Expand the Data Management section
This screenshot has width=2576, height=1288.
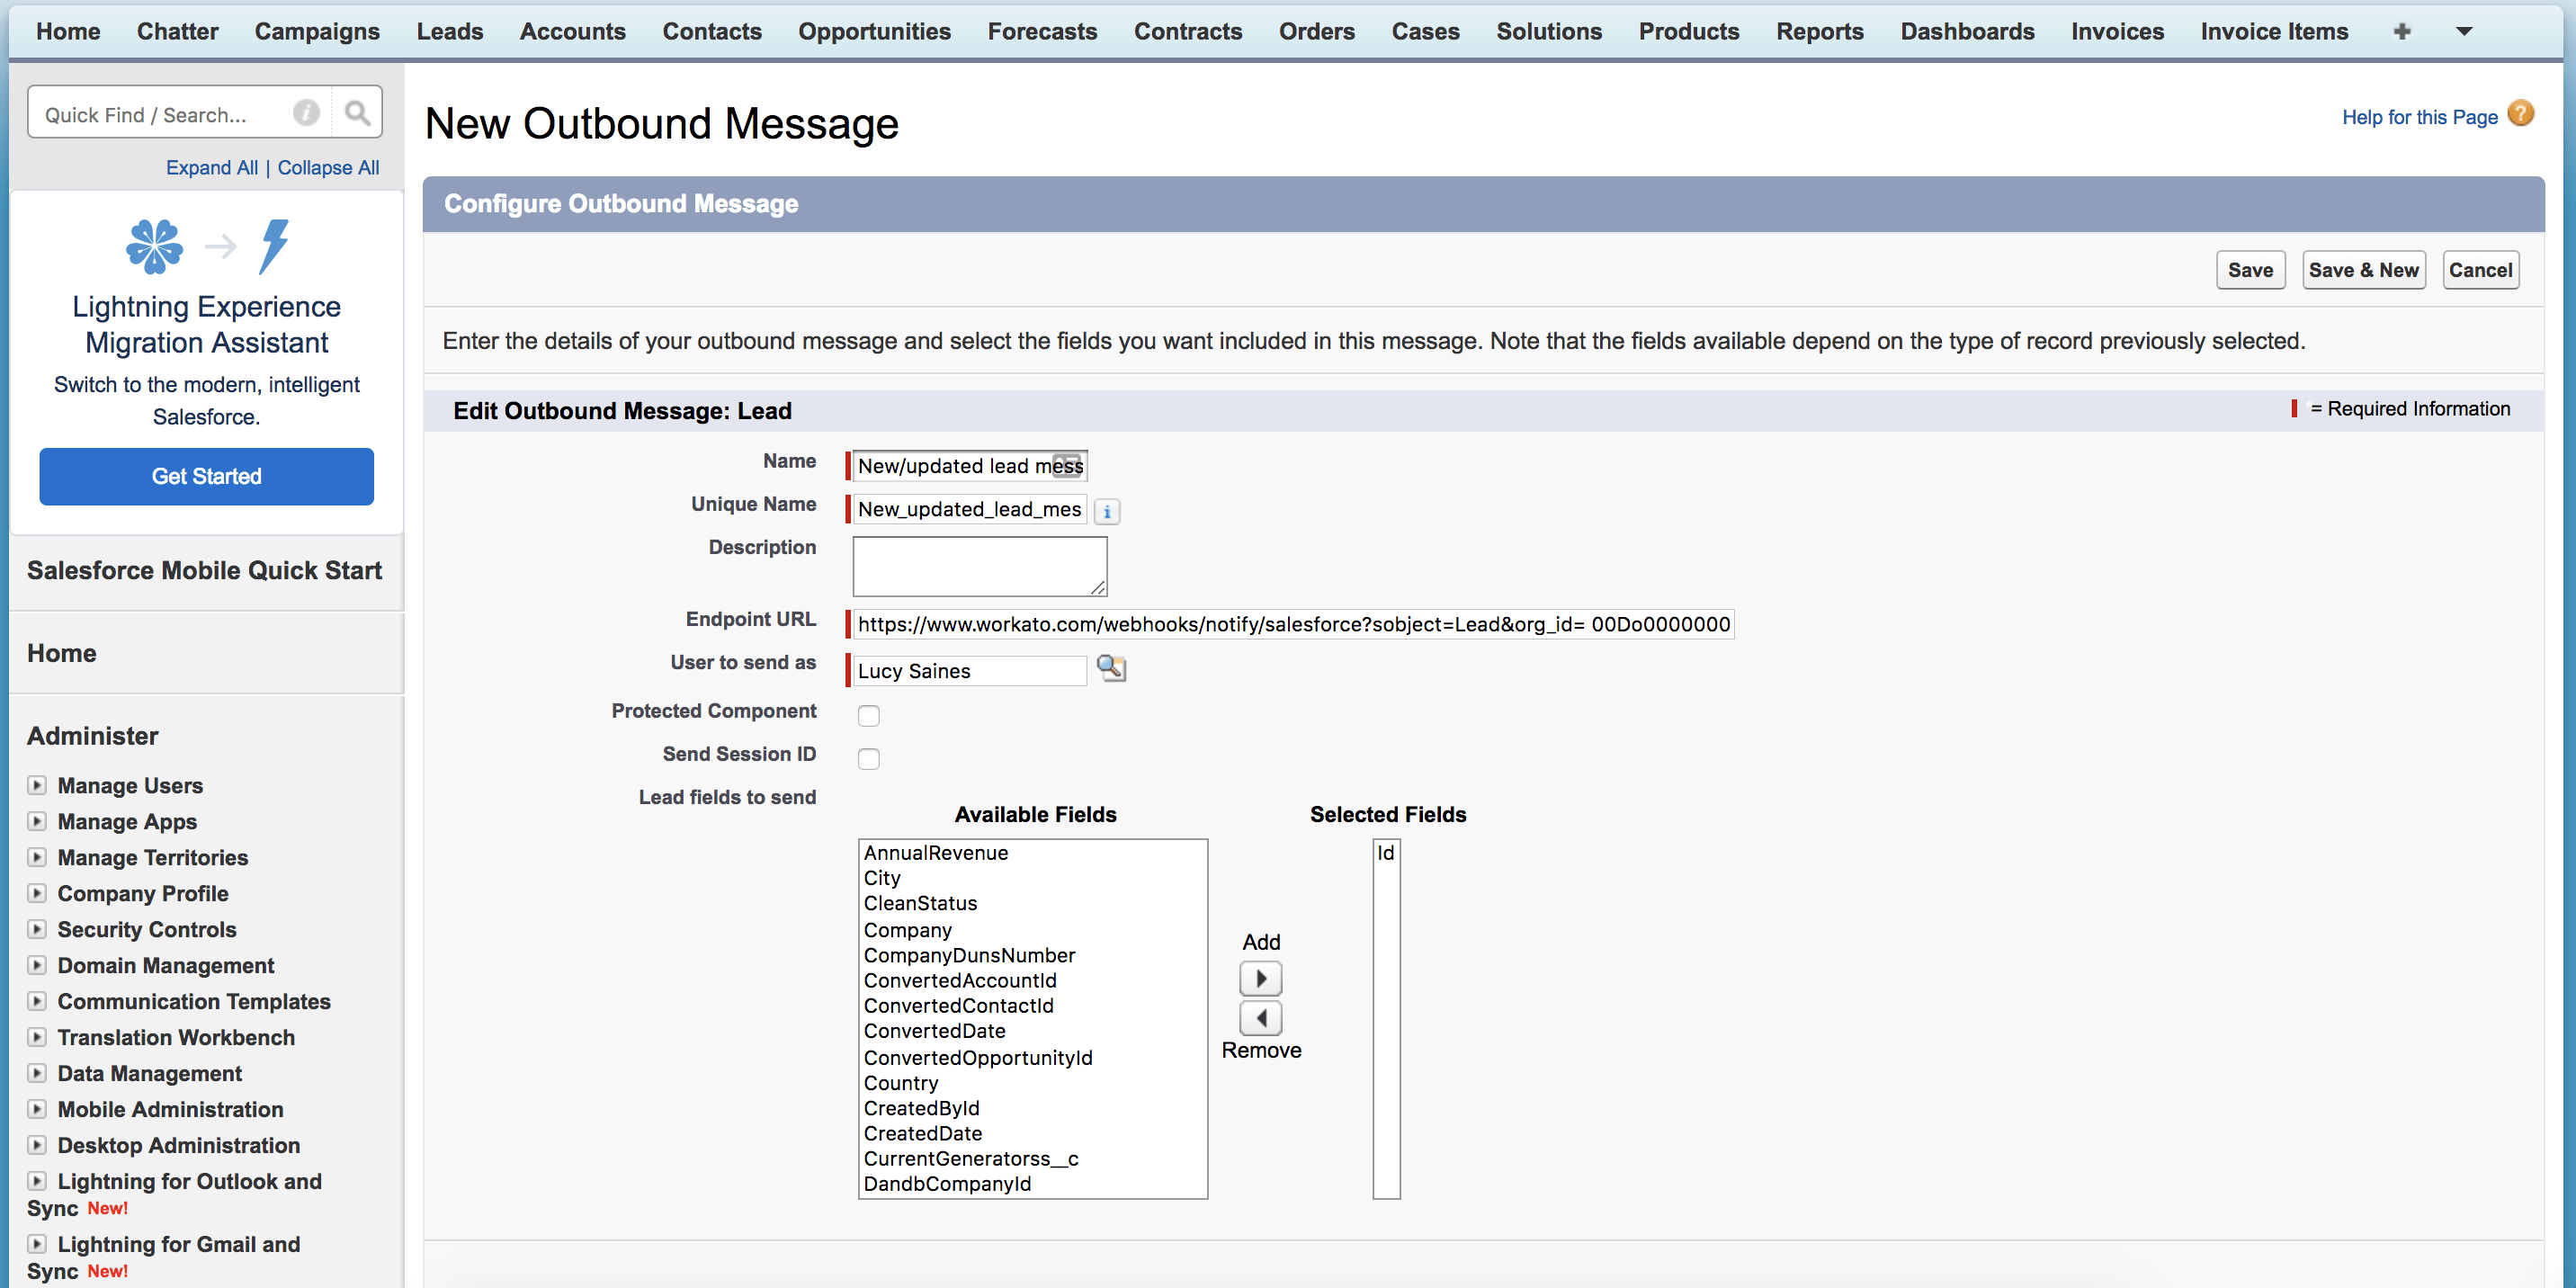[37, 1073]
